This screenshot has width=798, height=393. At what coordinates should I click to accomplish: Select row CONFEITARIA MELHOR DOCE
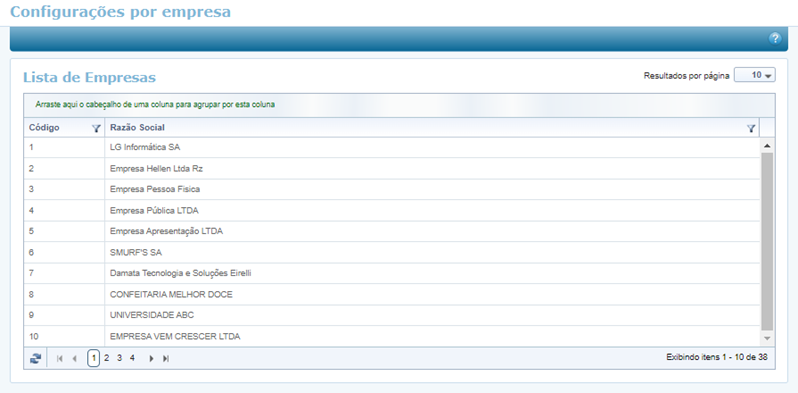(x=392, y=294)
